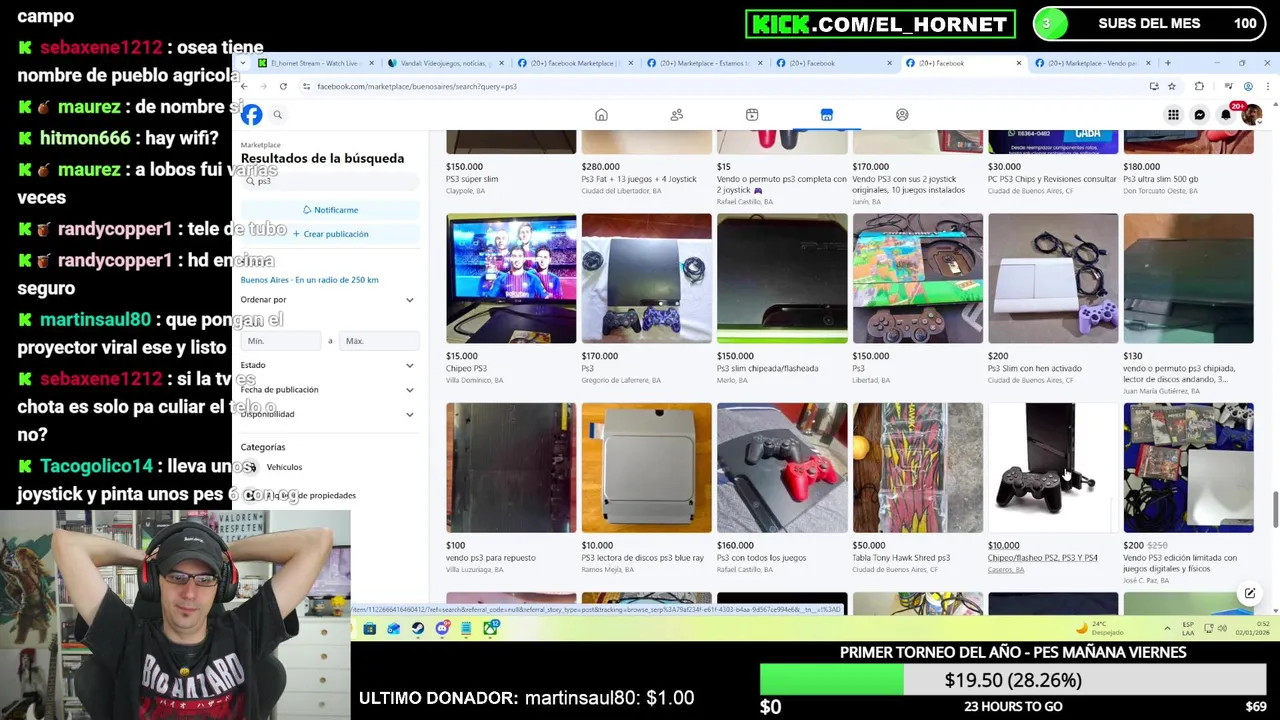Open Discord from the taskbar
Image resolution: width=1280 pixels, height=720 pixels.
(442, 628)
